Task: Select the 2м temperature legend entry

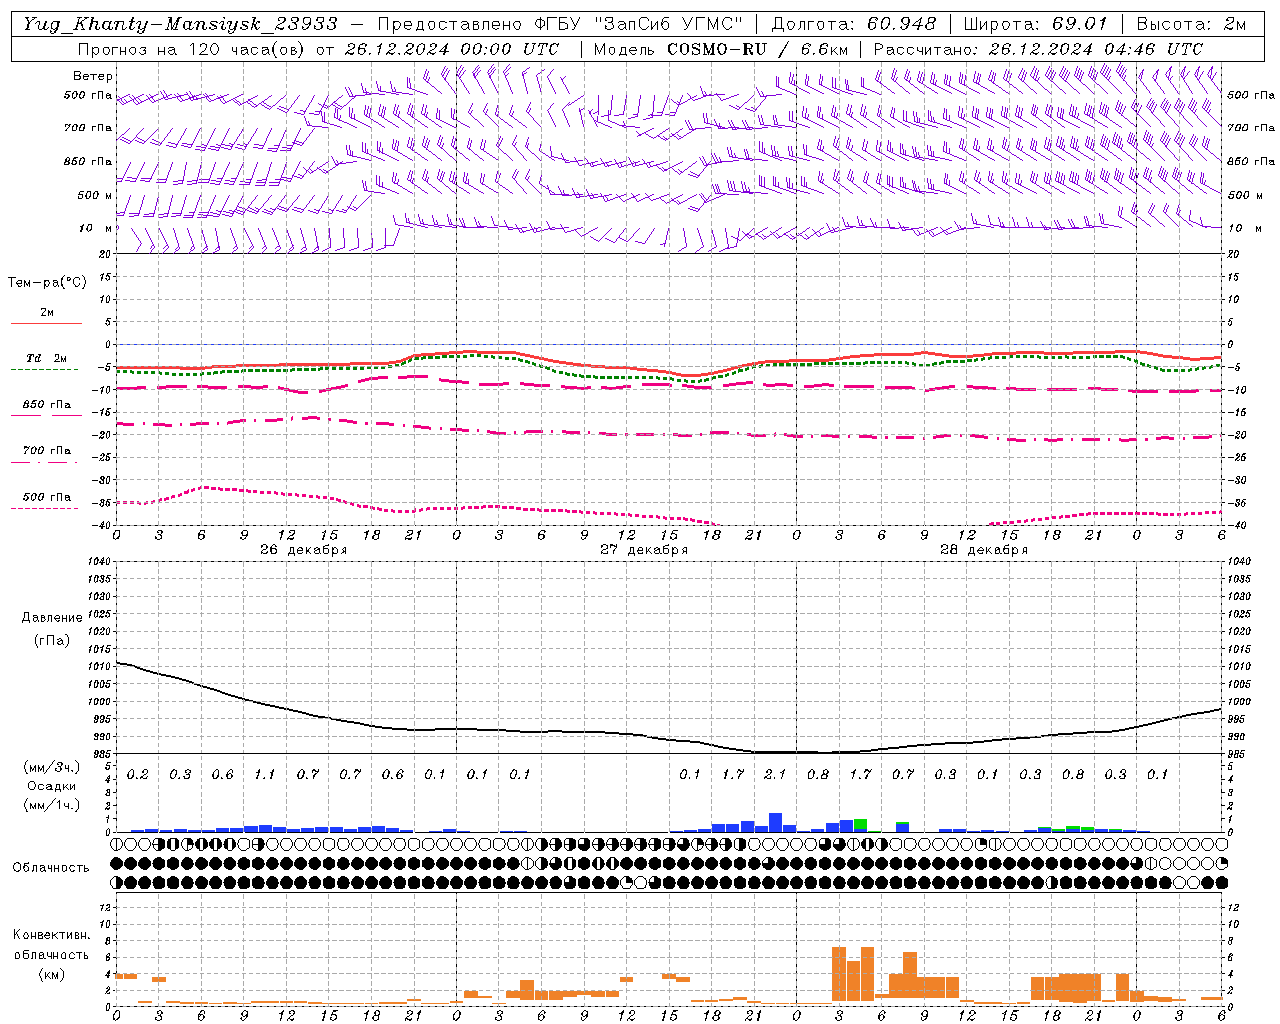Action: (46, 312)
